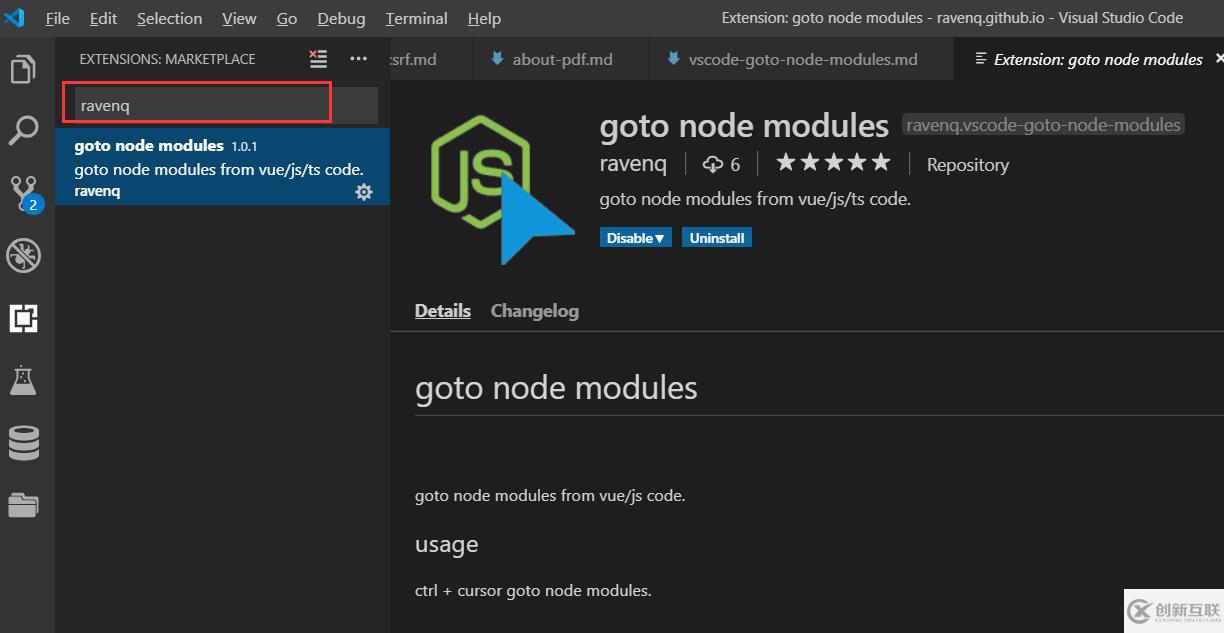Open the Edit menu
Viewport: 1224px width, 633px height.
coord(103,18)
